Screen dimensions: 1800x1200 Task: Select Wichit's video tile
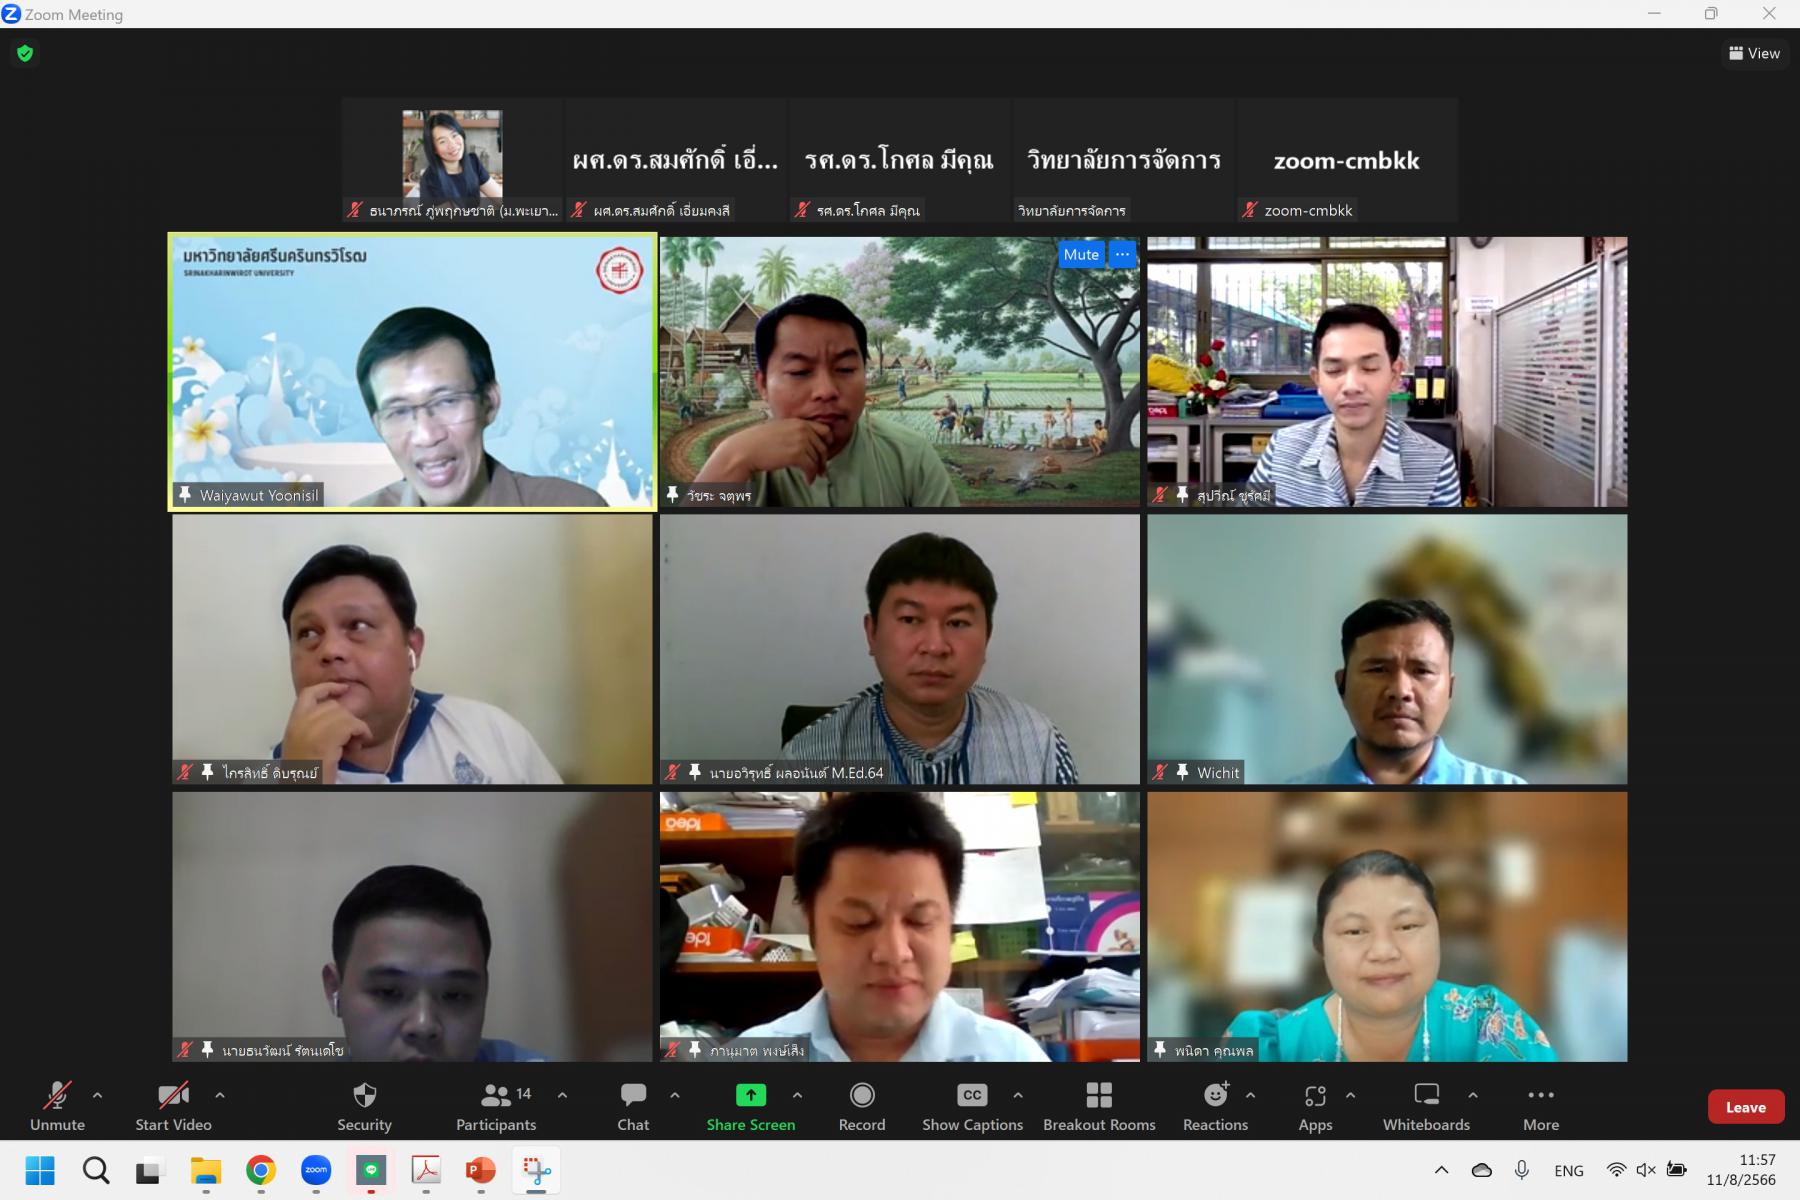[x=1387, y=649]
